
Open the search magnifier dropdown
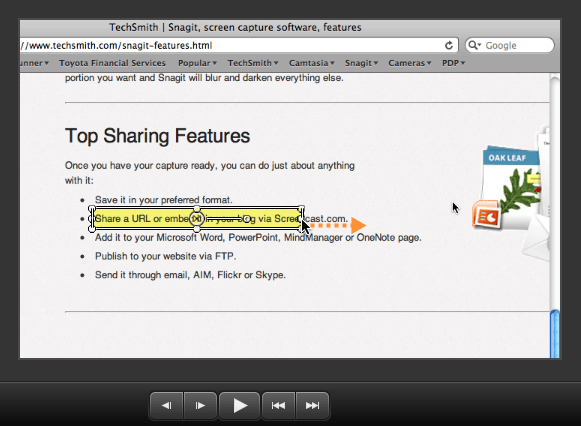pyautogui.click(x=474, y=45)
